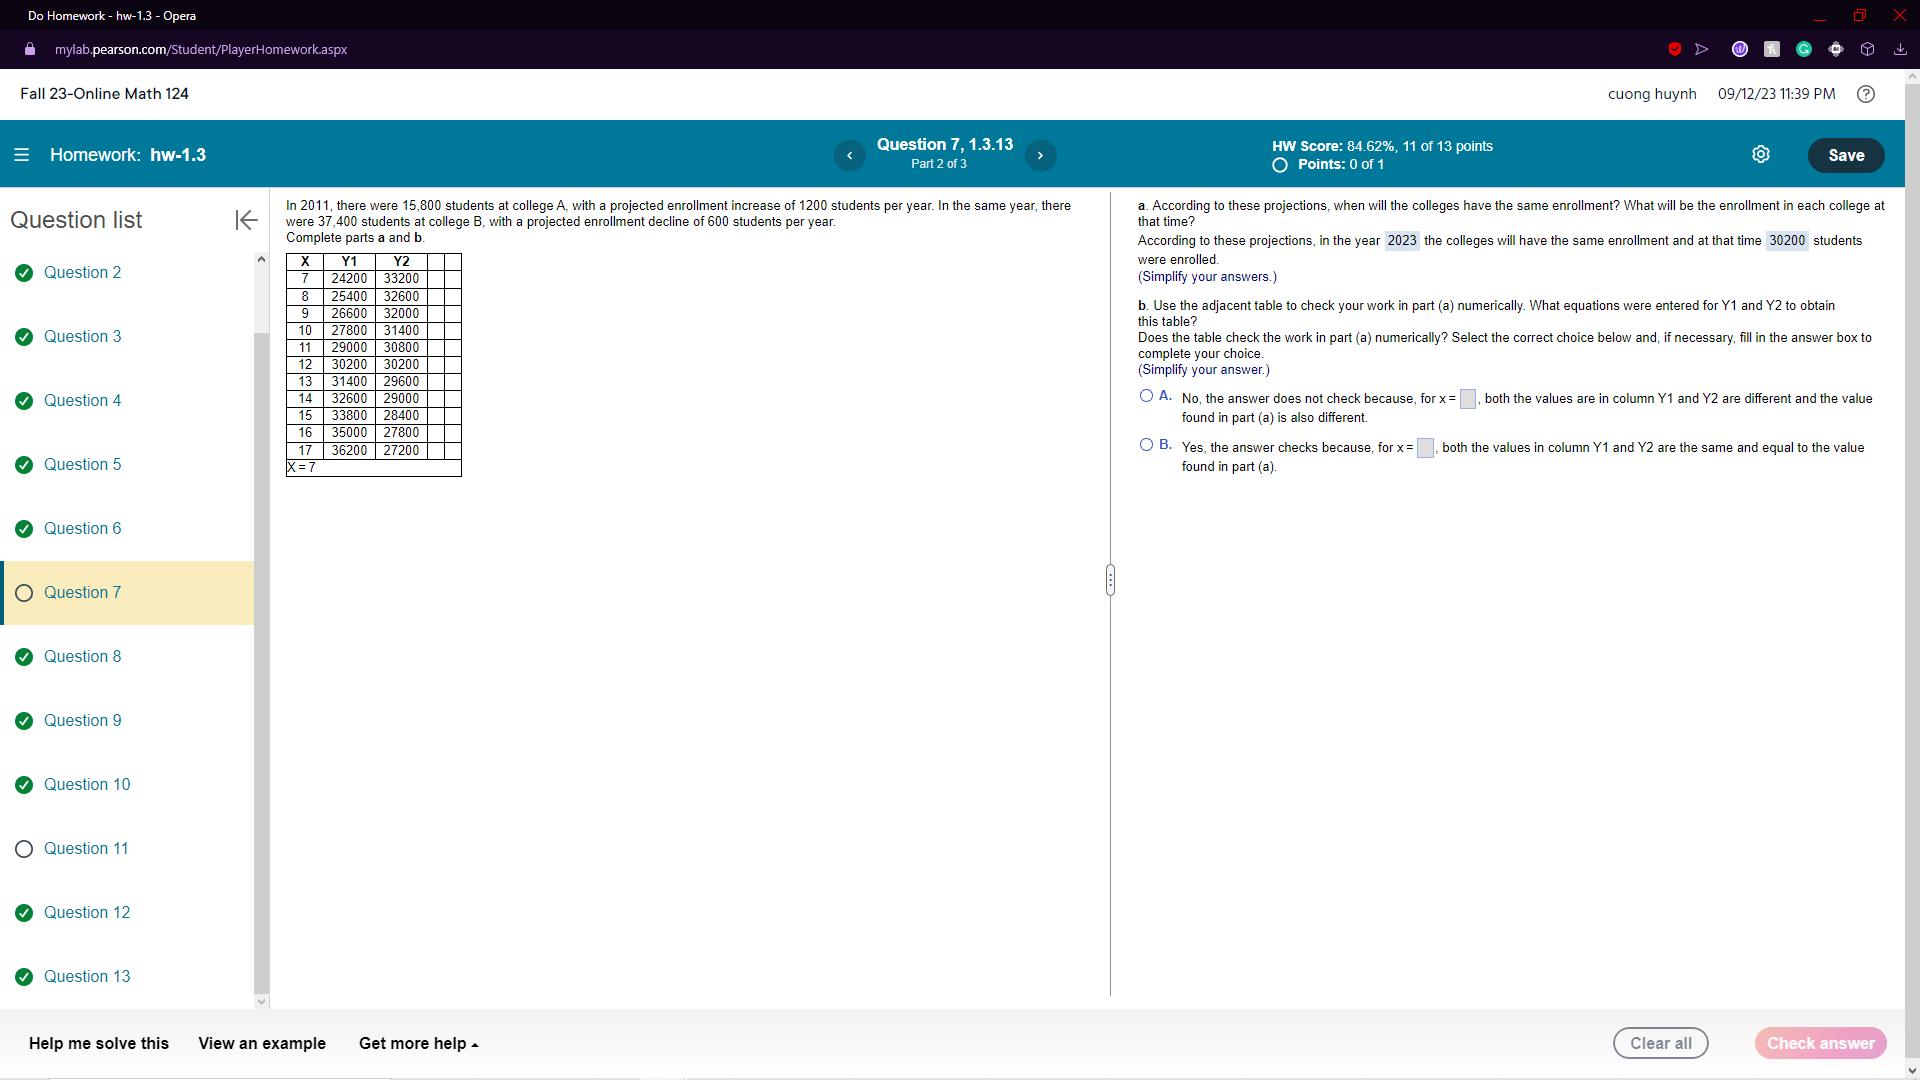This screenshot has width=1920, height=1080.
Task: Click the Points circle next to score
Action: pos(1280,165)
